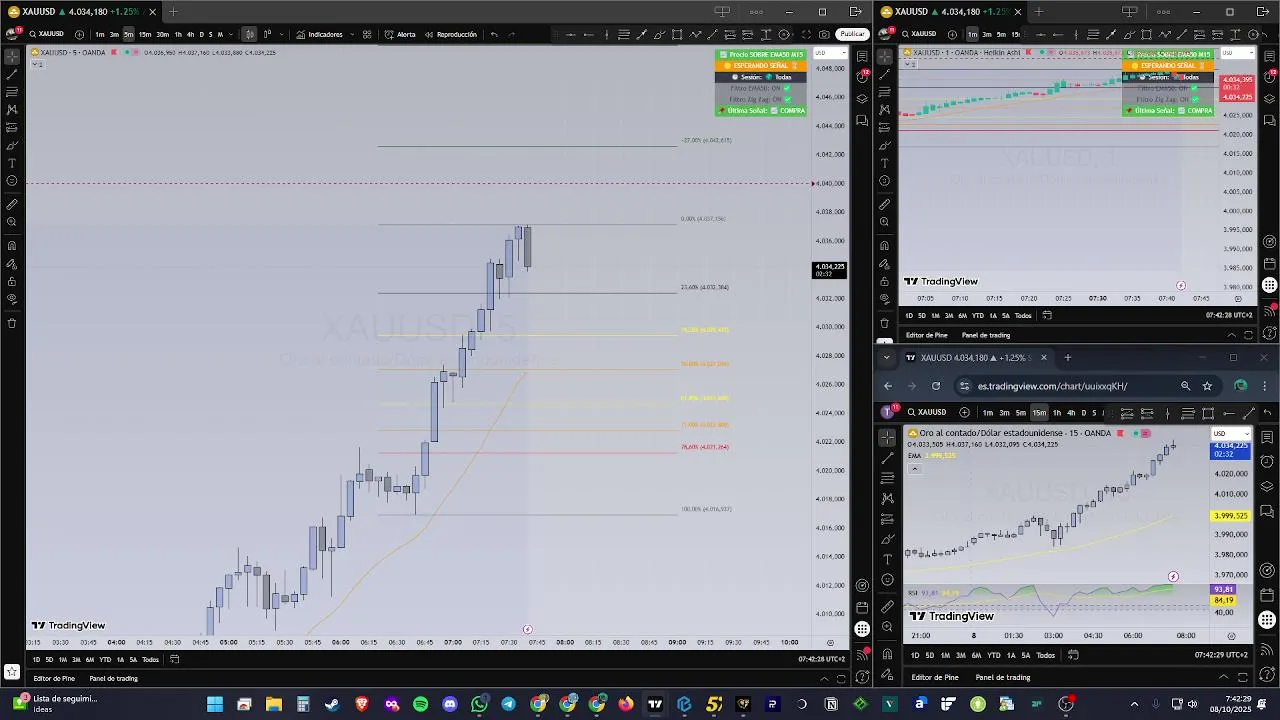Take snapshot with camera icon in main toolbar
The image size is (1280, 720).
823,34
